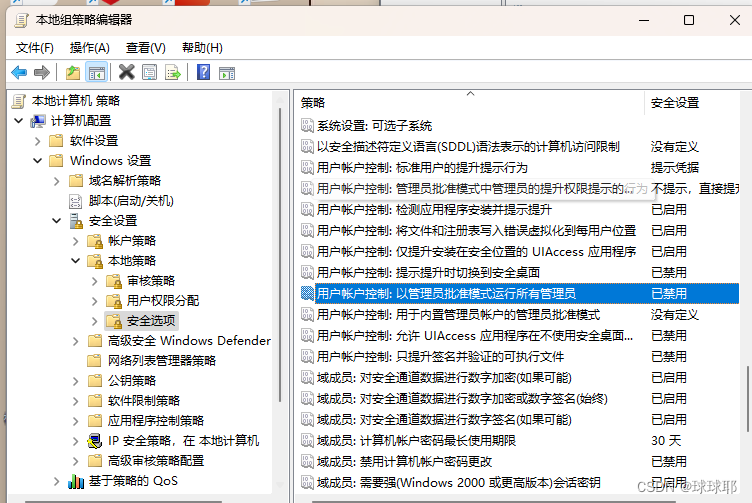Screen dimensions: 752x503
Task: Click policy icon for 系统设置: 可选子系统
Action: pos(307,126)
